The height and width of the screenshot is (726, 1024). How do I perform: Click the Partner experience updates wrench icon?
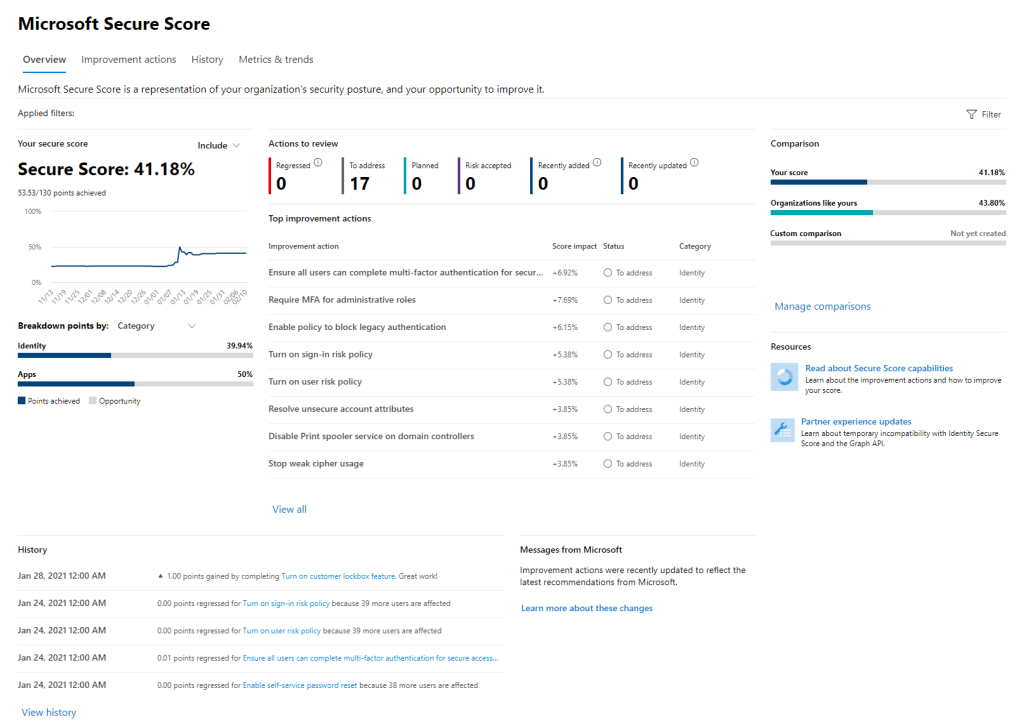click(784, 430)
